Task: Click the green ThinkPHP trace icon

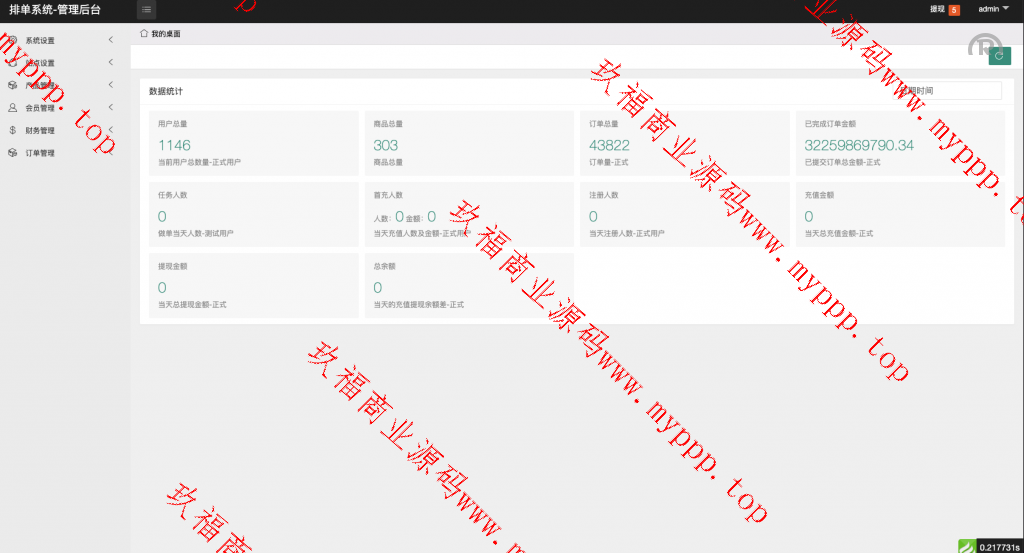Action: 966,546
